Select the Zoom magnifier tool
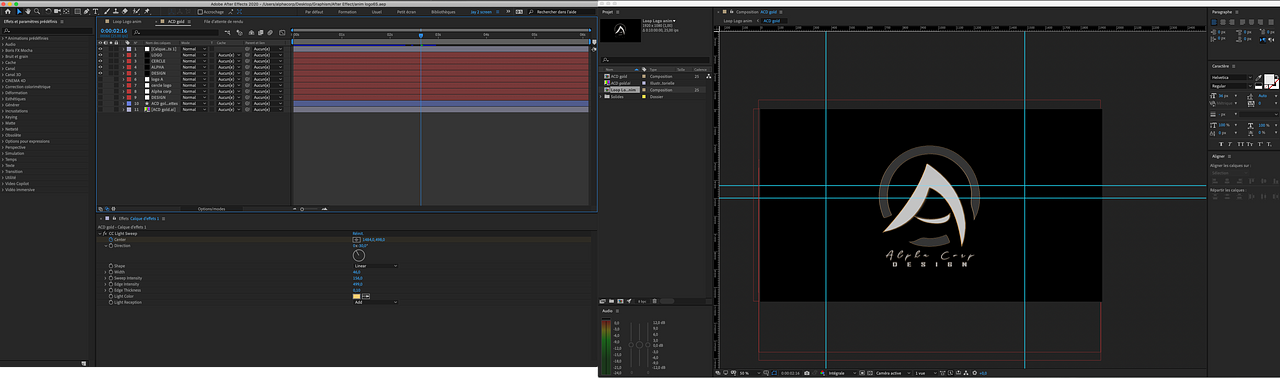This screenshot has height=378, width=1280. (x=36, y=12)
